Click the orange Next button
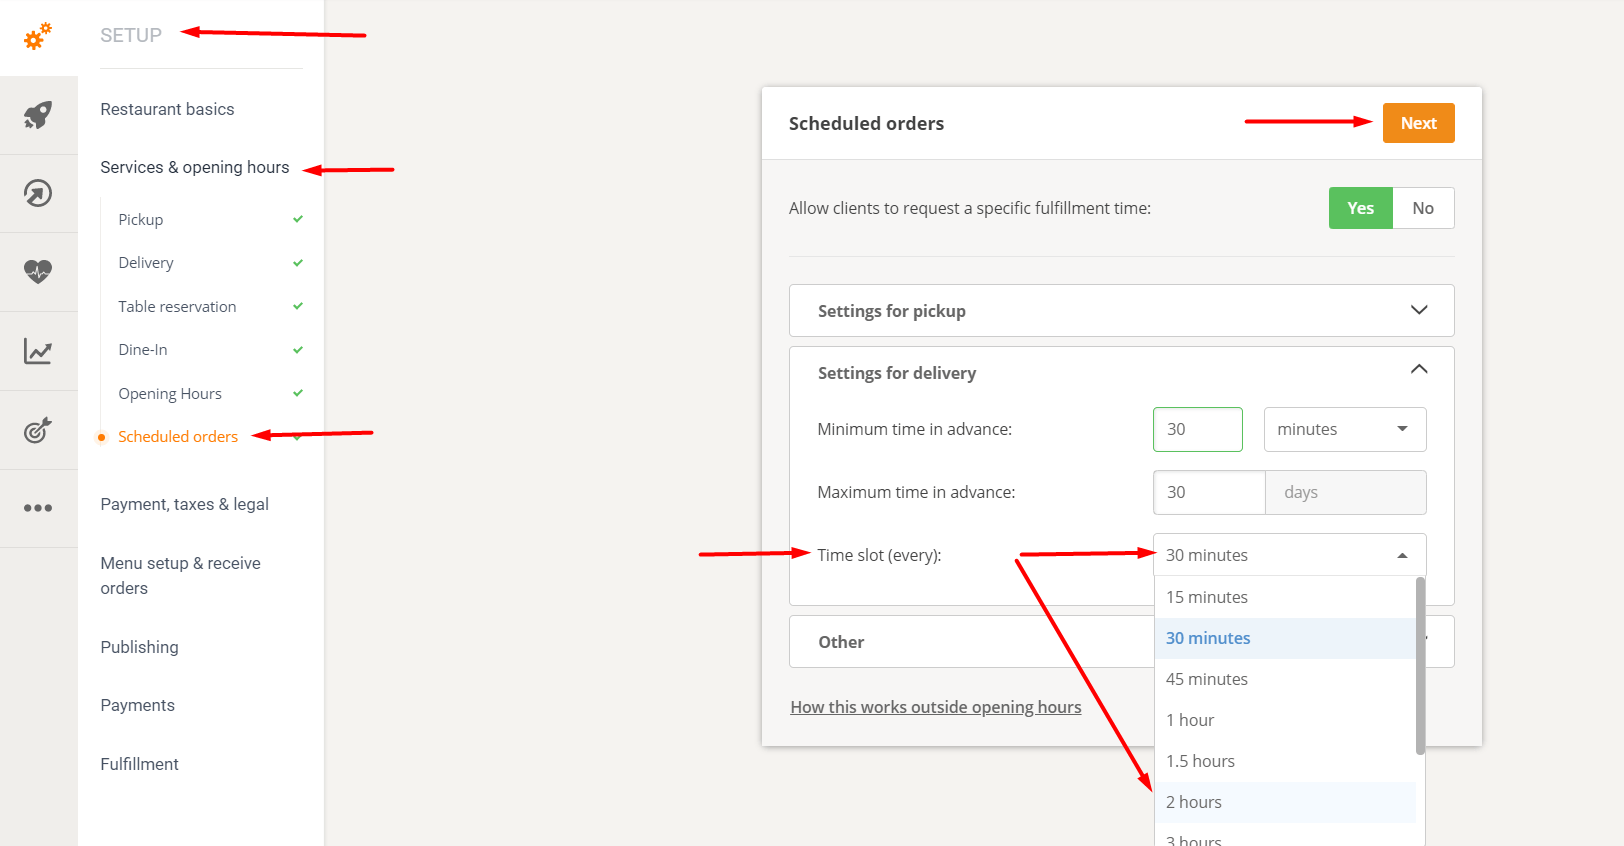The height and width of the screenshot is (846, 1624). [1418, 123]
